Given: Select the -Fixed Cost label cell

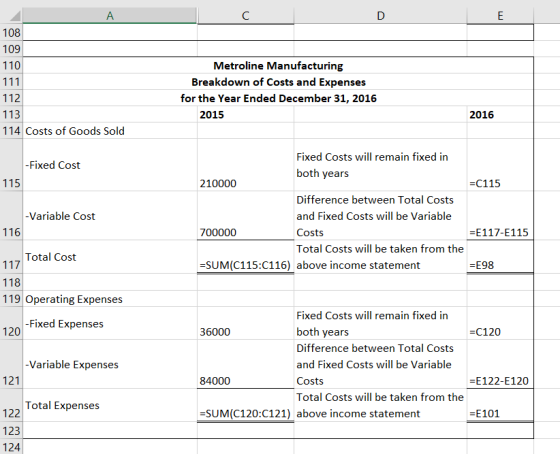Looking at the screenshot, I should 110,165.
